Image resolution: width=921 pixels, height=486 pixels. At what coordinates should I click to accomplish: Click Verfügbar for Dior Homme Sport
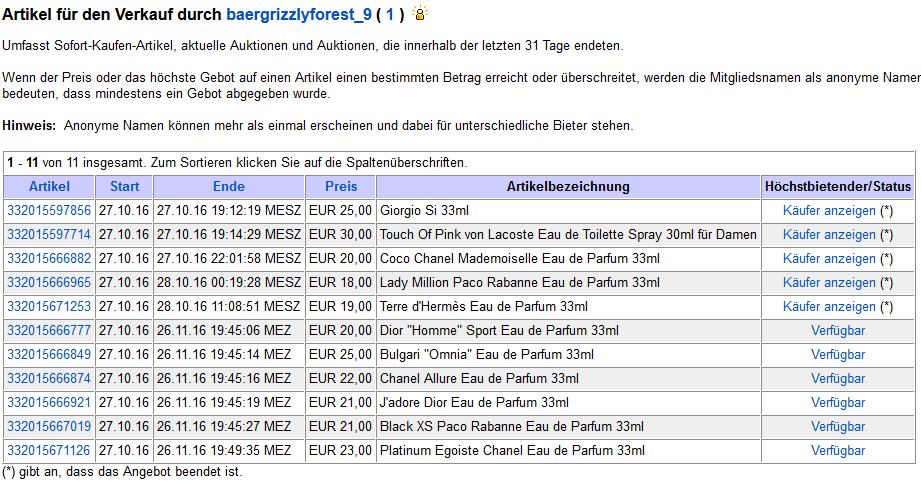[x=838, y=331]
